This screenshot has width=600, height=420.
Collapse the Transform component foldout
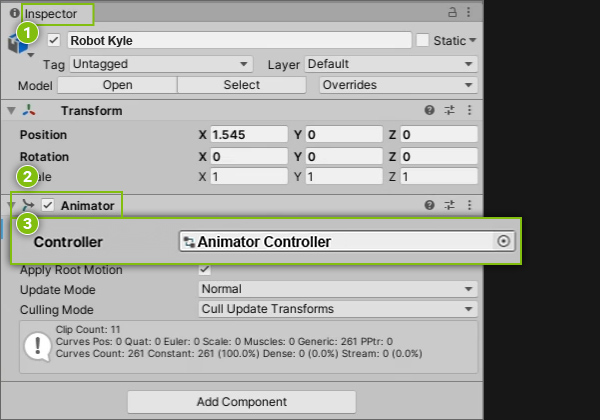point(11,111)
